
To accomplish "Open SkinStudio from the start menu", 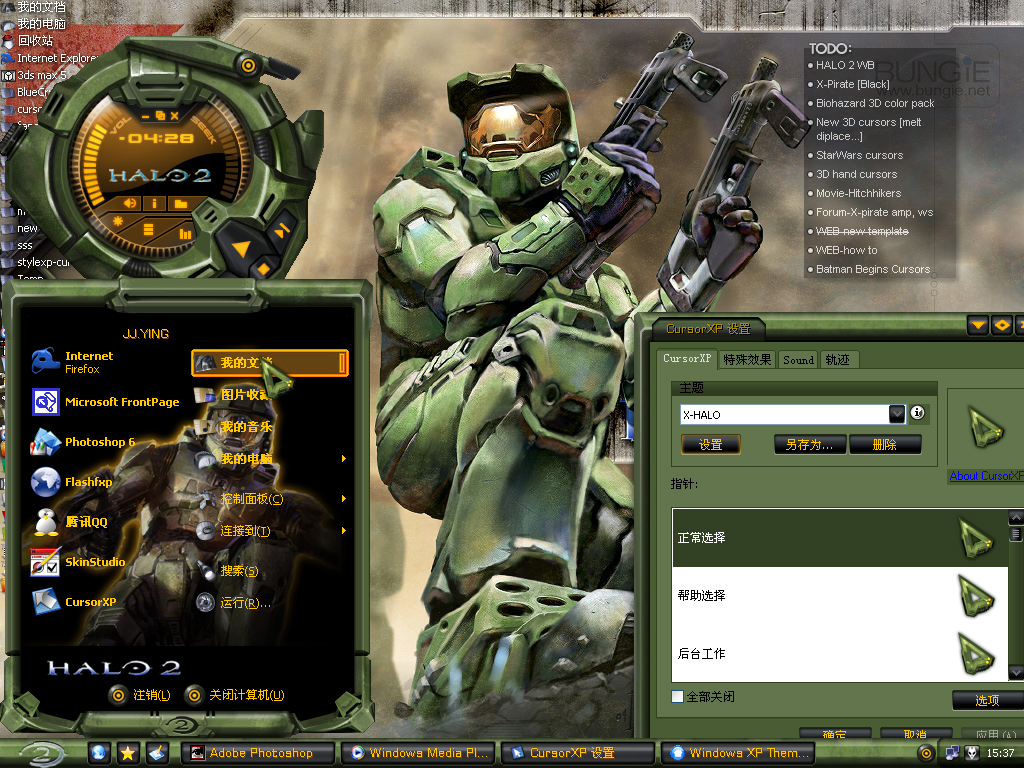I will pyautogui.click(x=78, y=562).
